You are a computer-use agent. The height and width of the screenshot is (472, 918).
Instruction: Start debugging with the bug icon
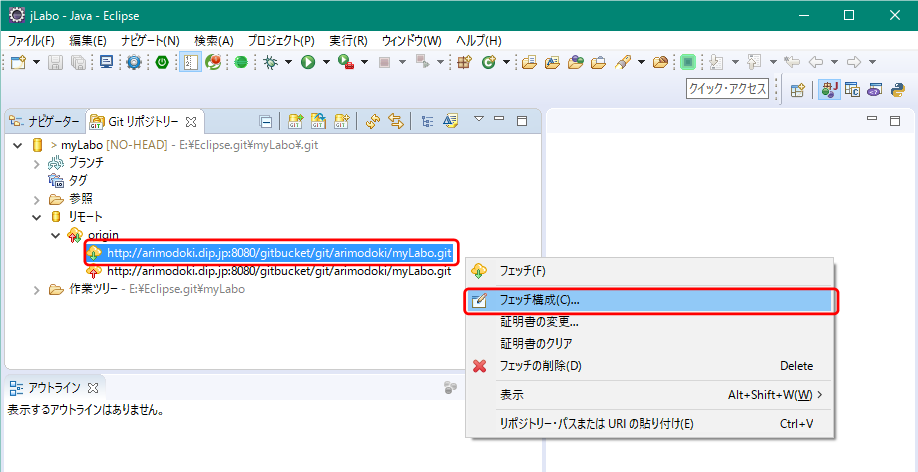click(270, 62)
